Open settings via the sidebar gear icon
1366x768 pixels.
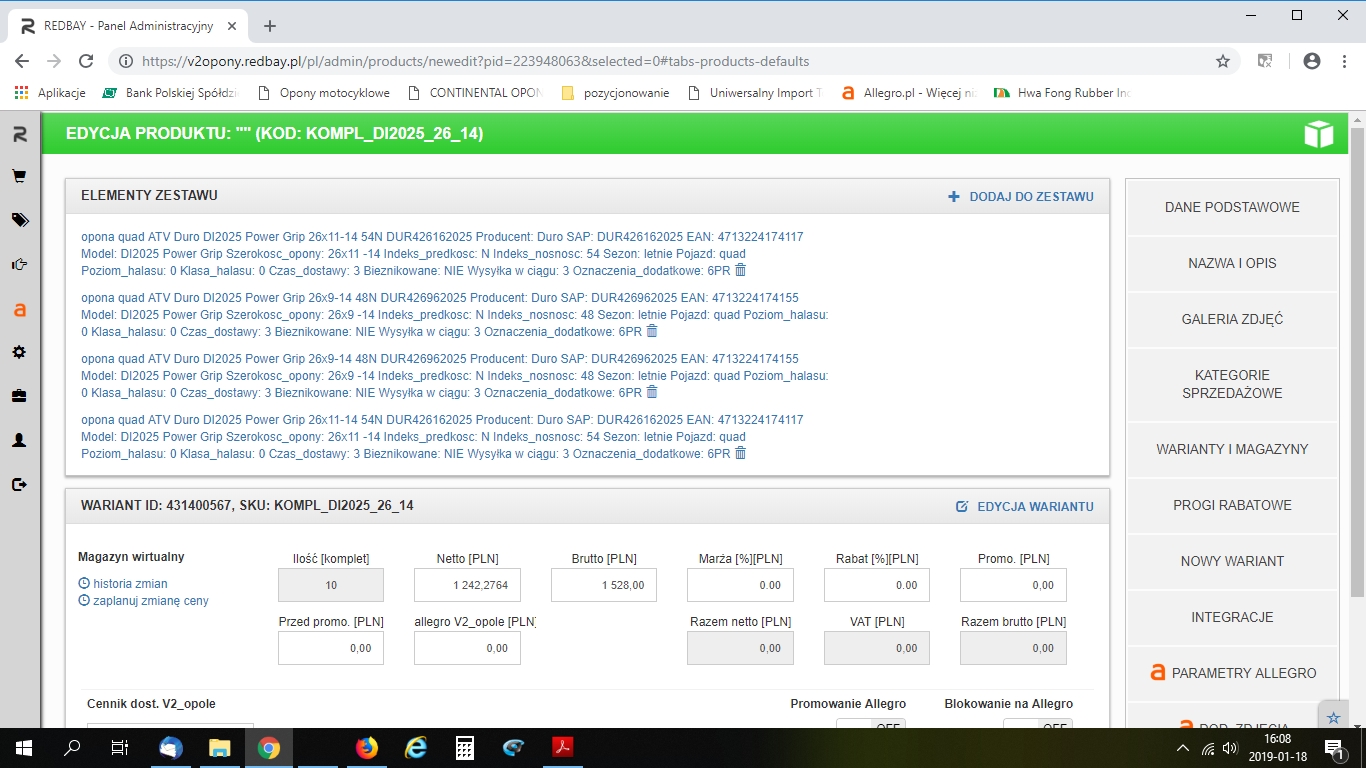click(19, 352)
